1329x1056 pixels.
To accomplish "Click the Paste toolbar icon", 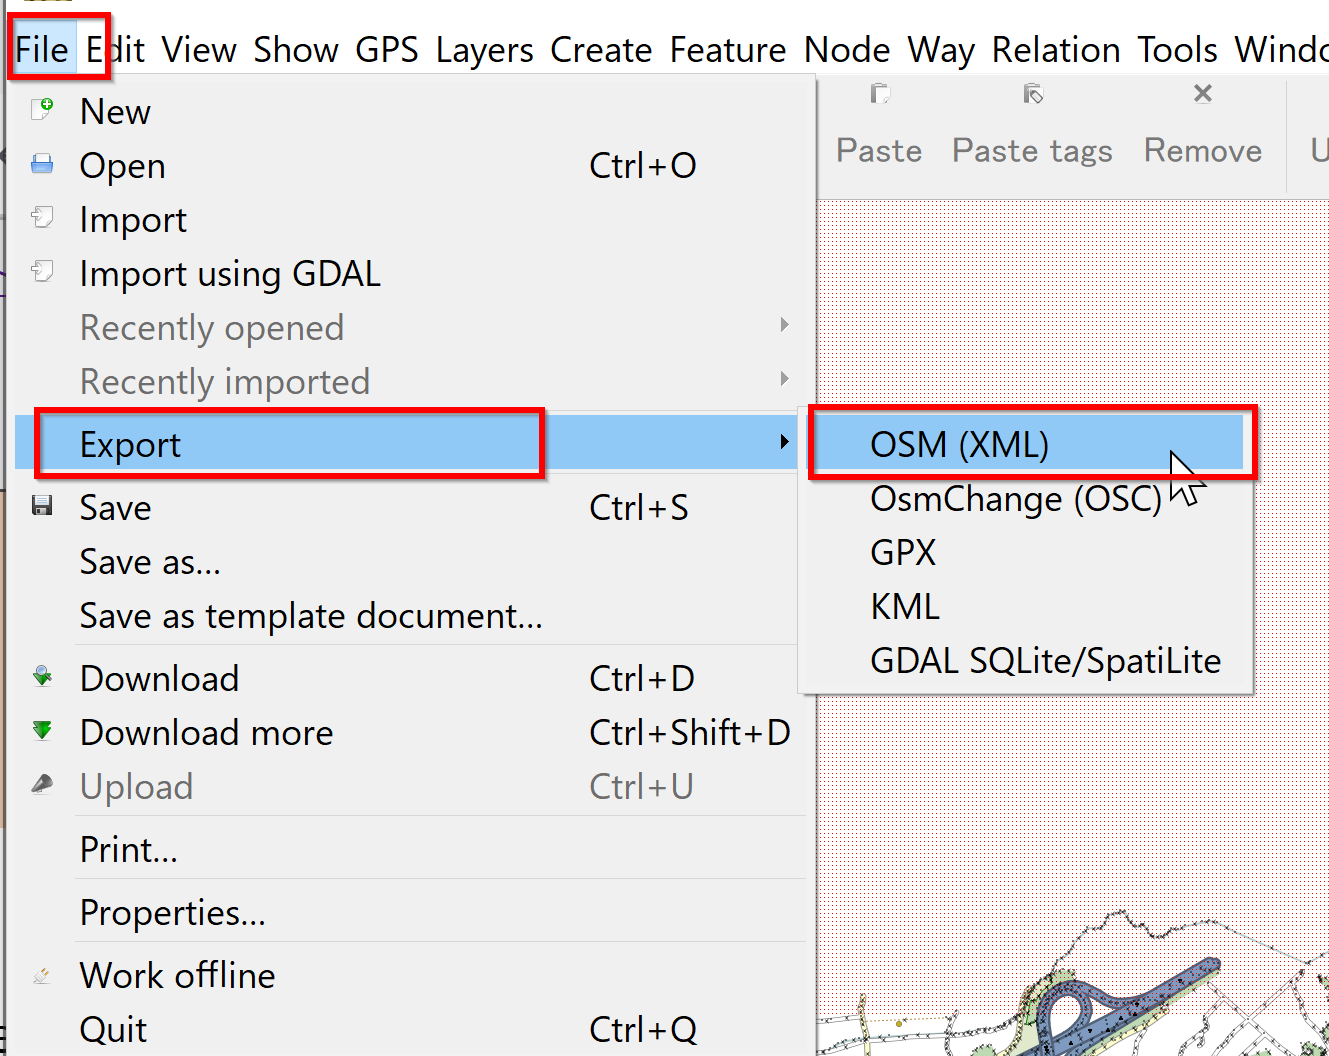I will (x=879, y=94).
